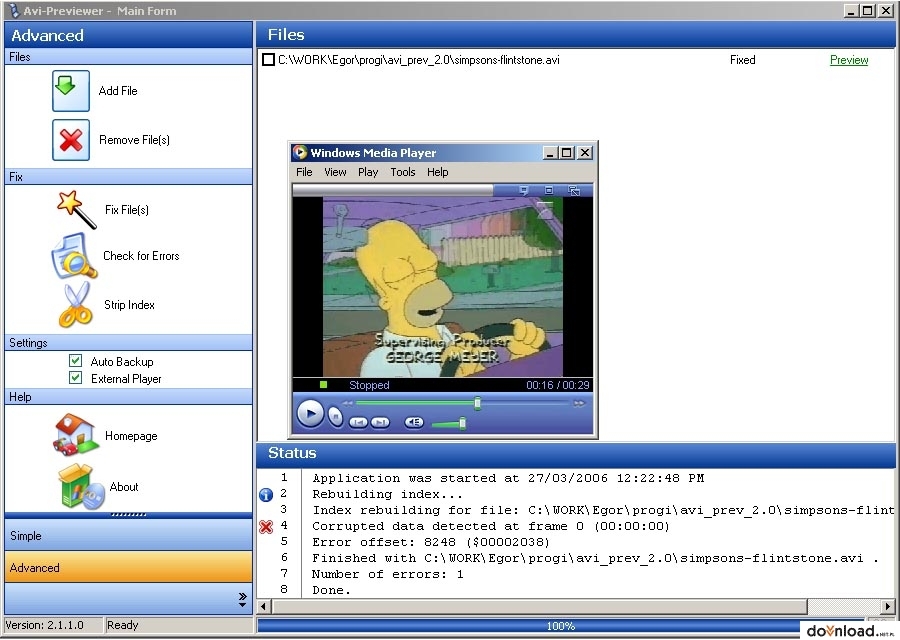Click the green arrow Add File icon
Viewport: 900px width, 640px height.
71,91
